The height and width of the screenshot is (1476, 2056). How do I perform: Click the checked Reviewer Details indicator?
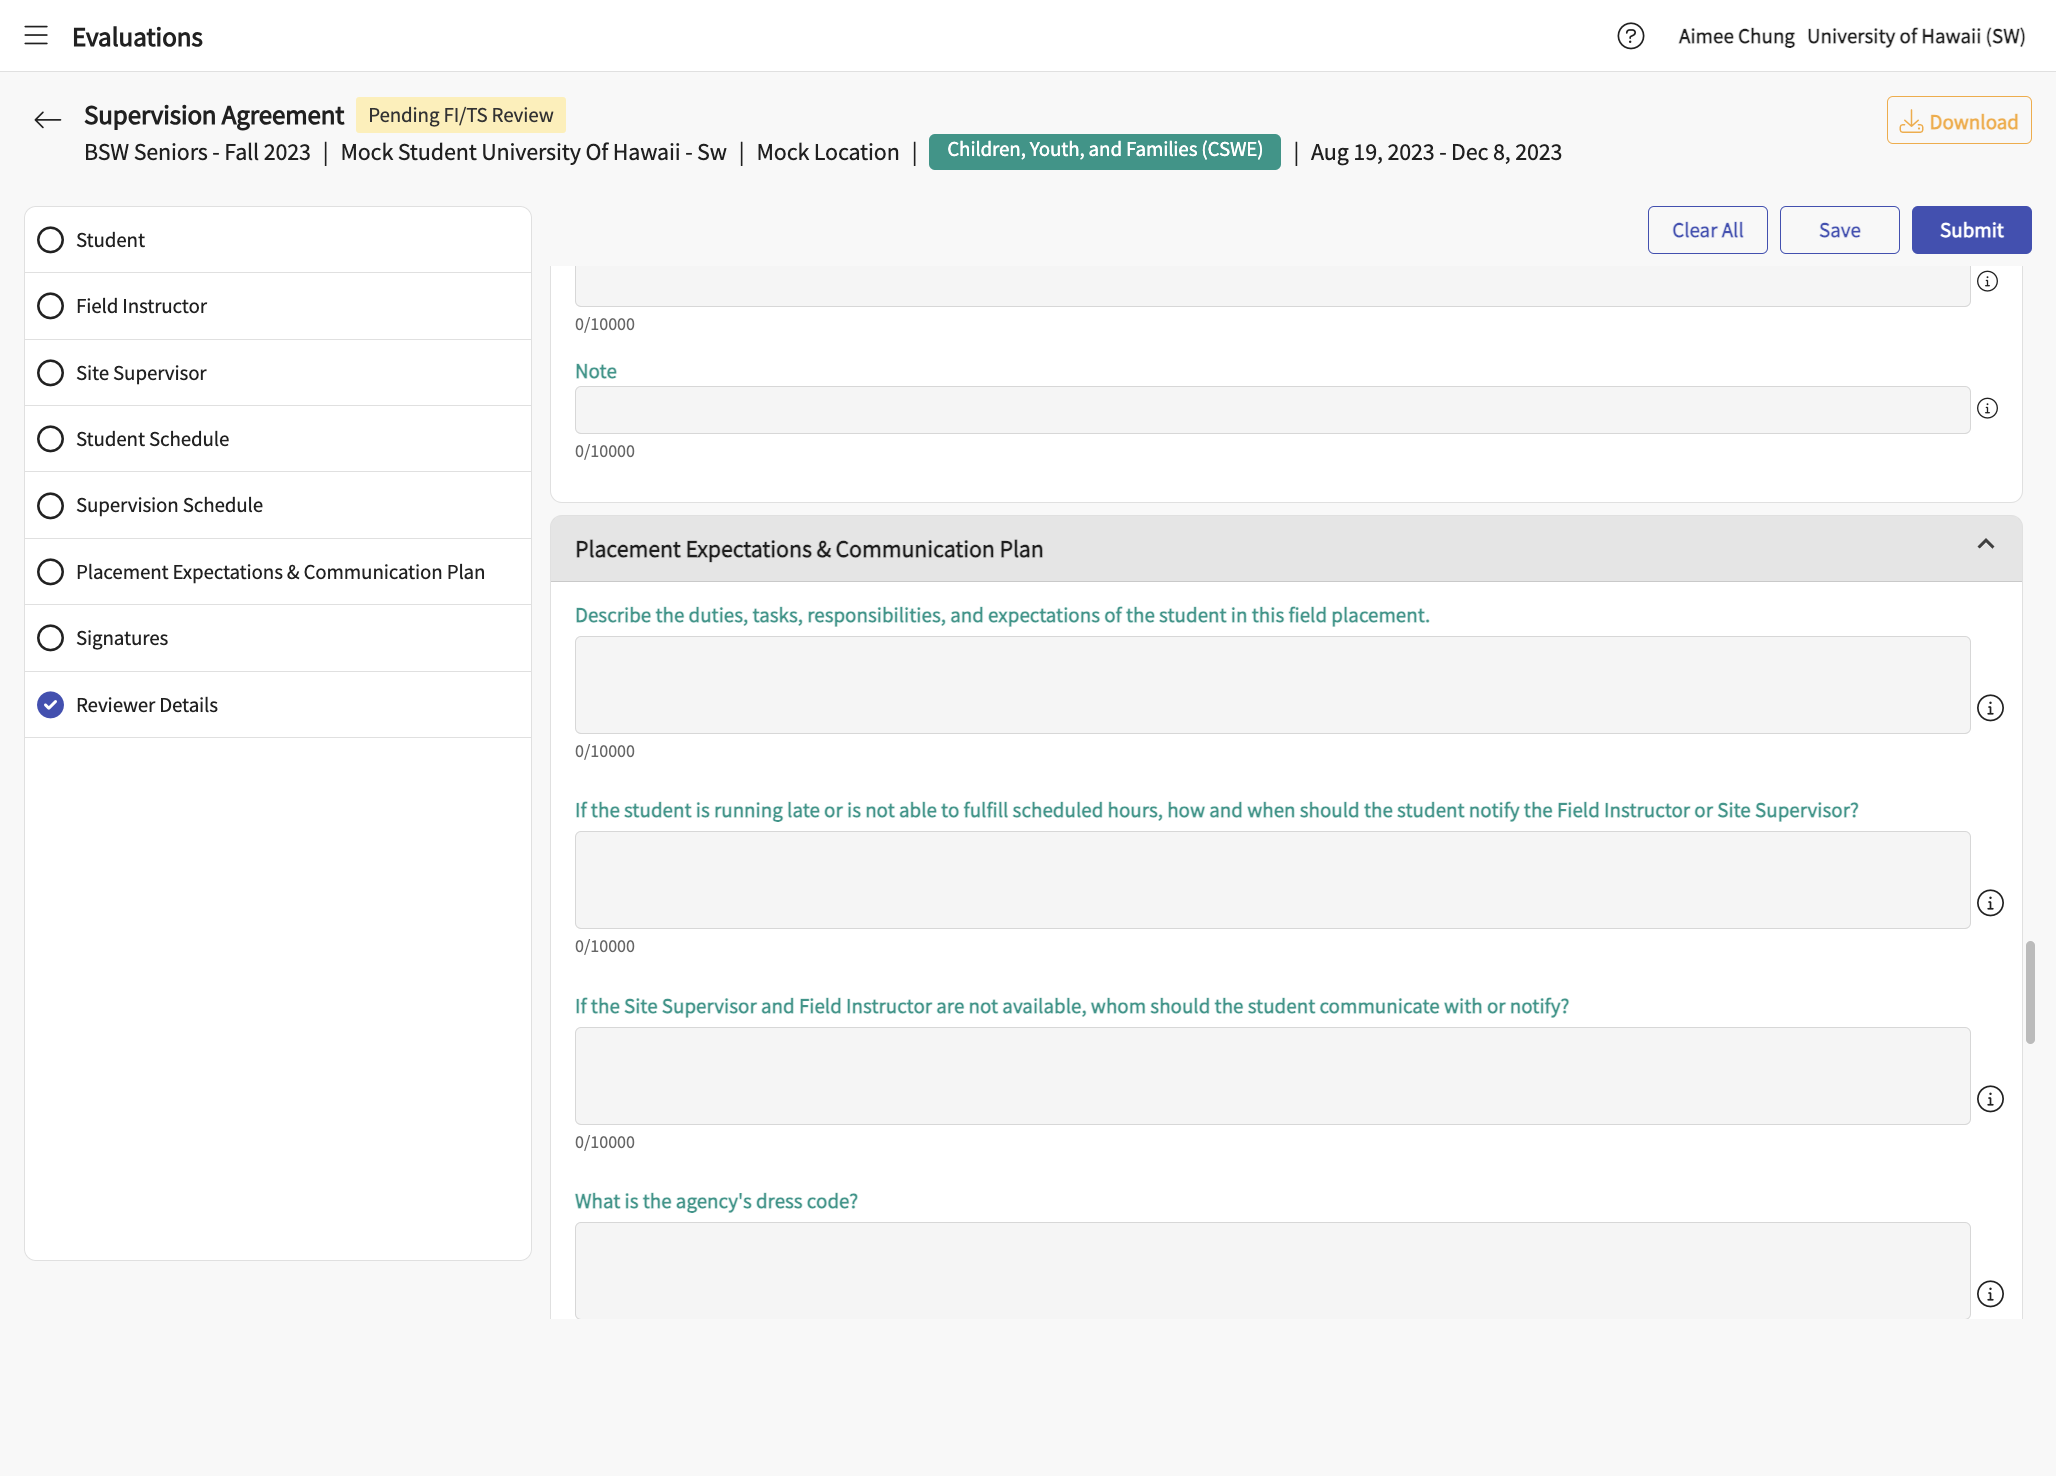coord(50,705)
